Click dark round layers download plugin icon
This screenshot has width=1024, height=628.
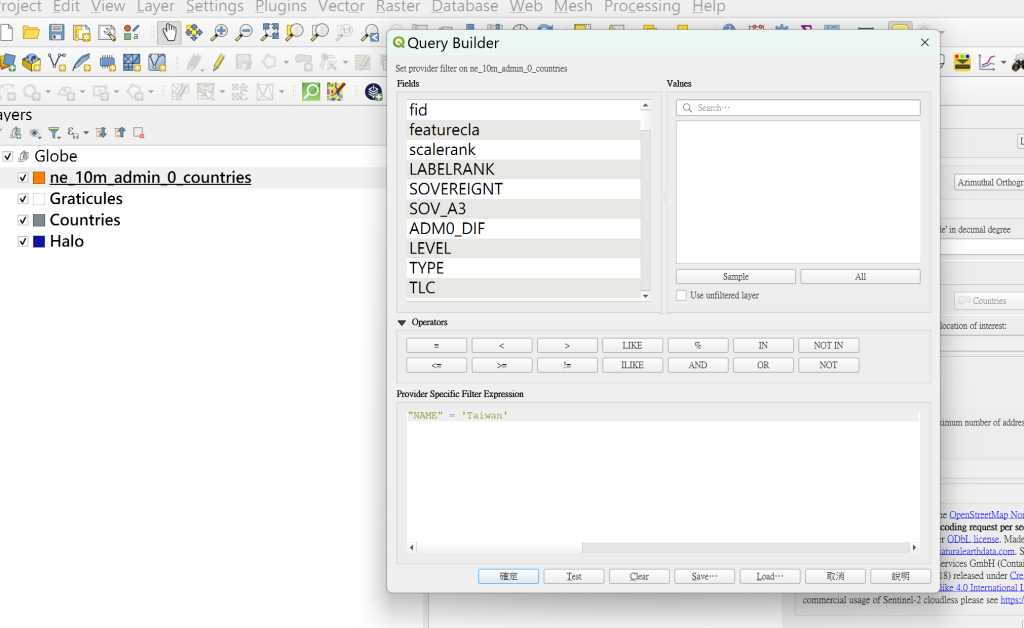coord(374,92)
